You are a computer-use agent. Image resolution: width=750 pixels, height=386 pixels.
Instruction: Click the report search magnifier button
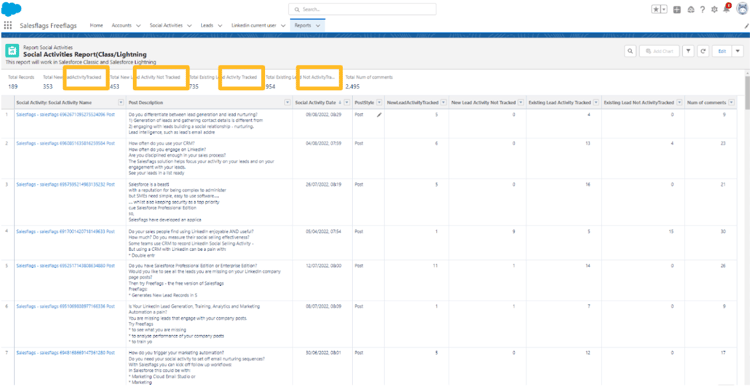[630, 51]
